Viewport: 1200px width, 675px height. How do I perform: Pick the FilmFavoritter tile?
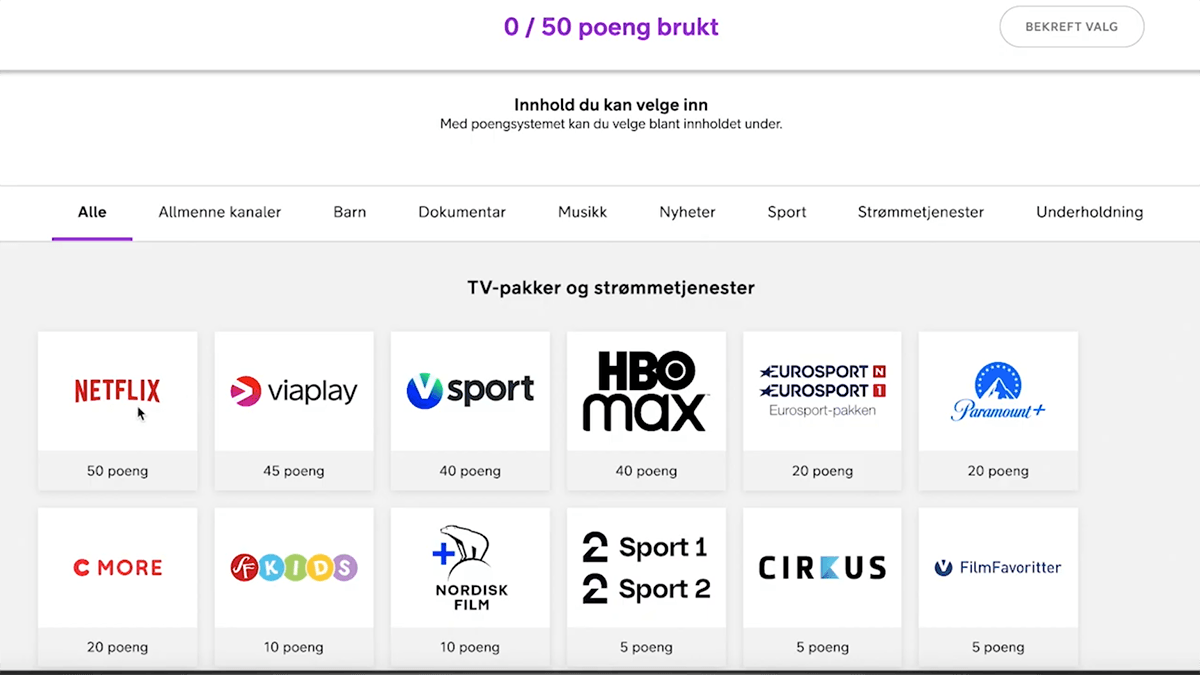click(998, 567)
